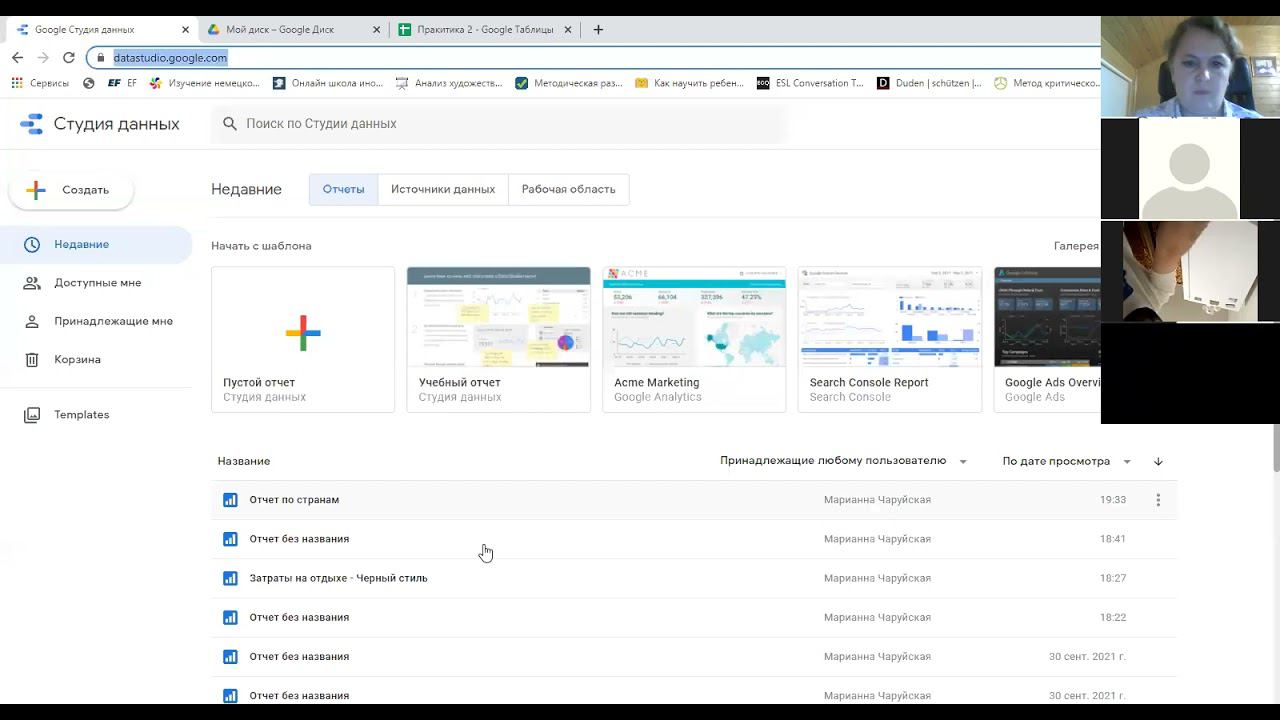This screenshot has width=1280, height=720.
Task: Click the Data Studio logo icon
Action: tap(32, 124)
